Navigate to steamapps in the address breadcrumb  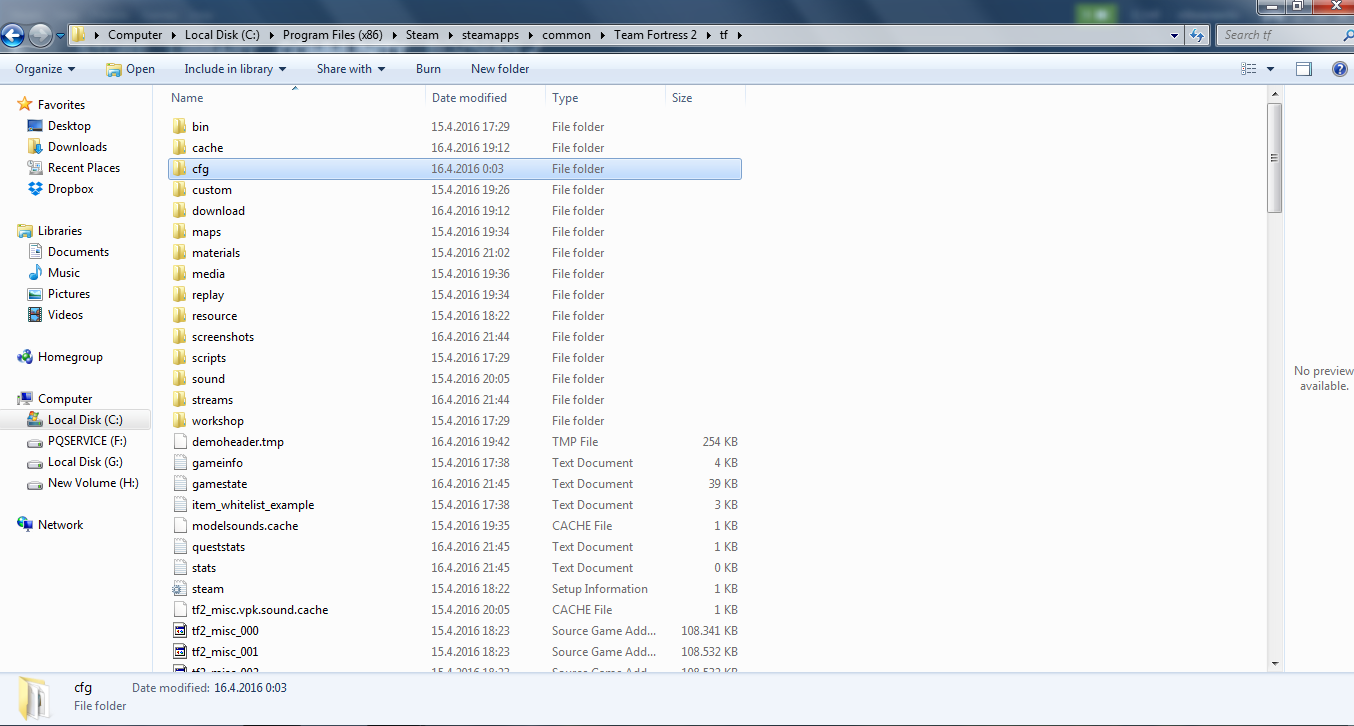pyautogui.click(x=490, y=35)
